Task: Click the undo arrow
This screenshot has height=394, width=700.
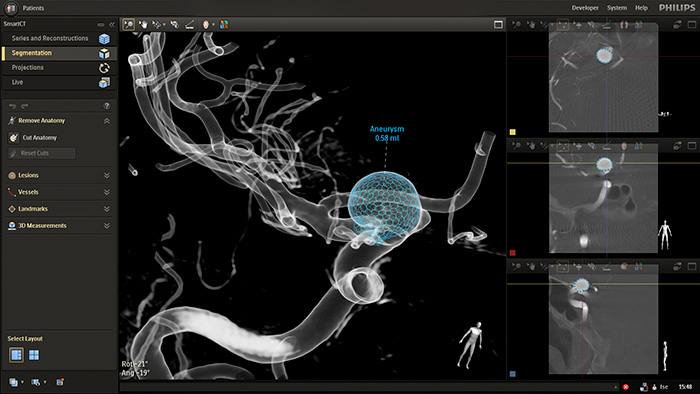Action: [12, 106]
